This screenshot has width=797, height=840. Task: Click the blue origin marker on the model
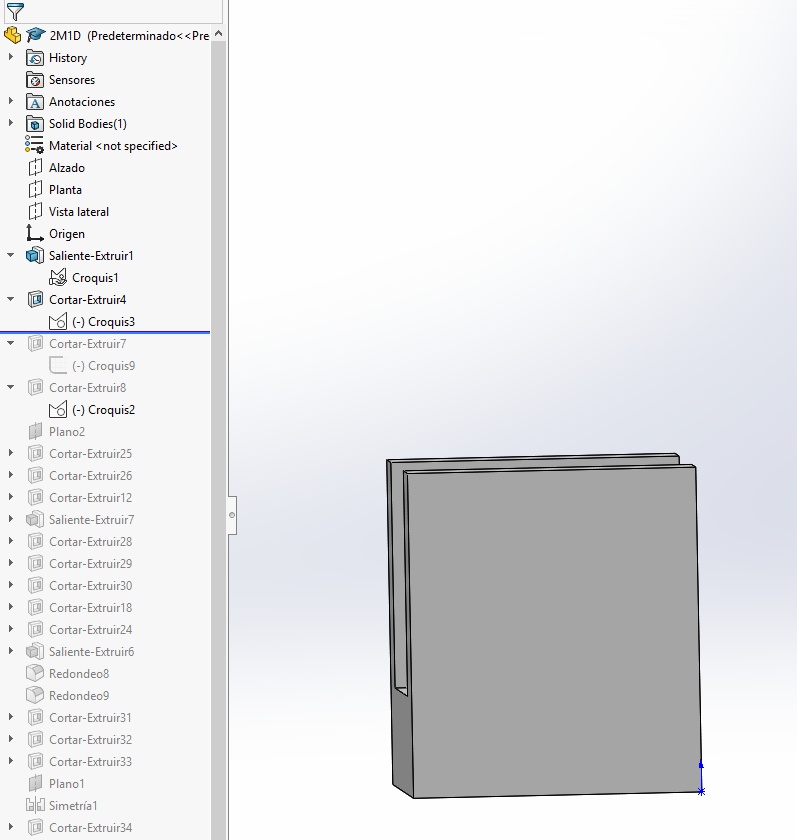click(701, 791)
